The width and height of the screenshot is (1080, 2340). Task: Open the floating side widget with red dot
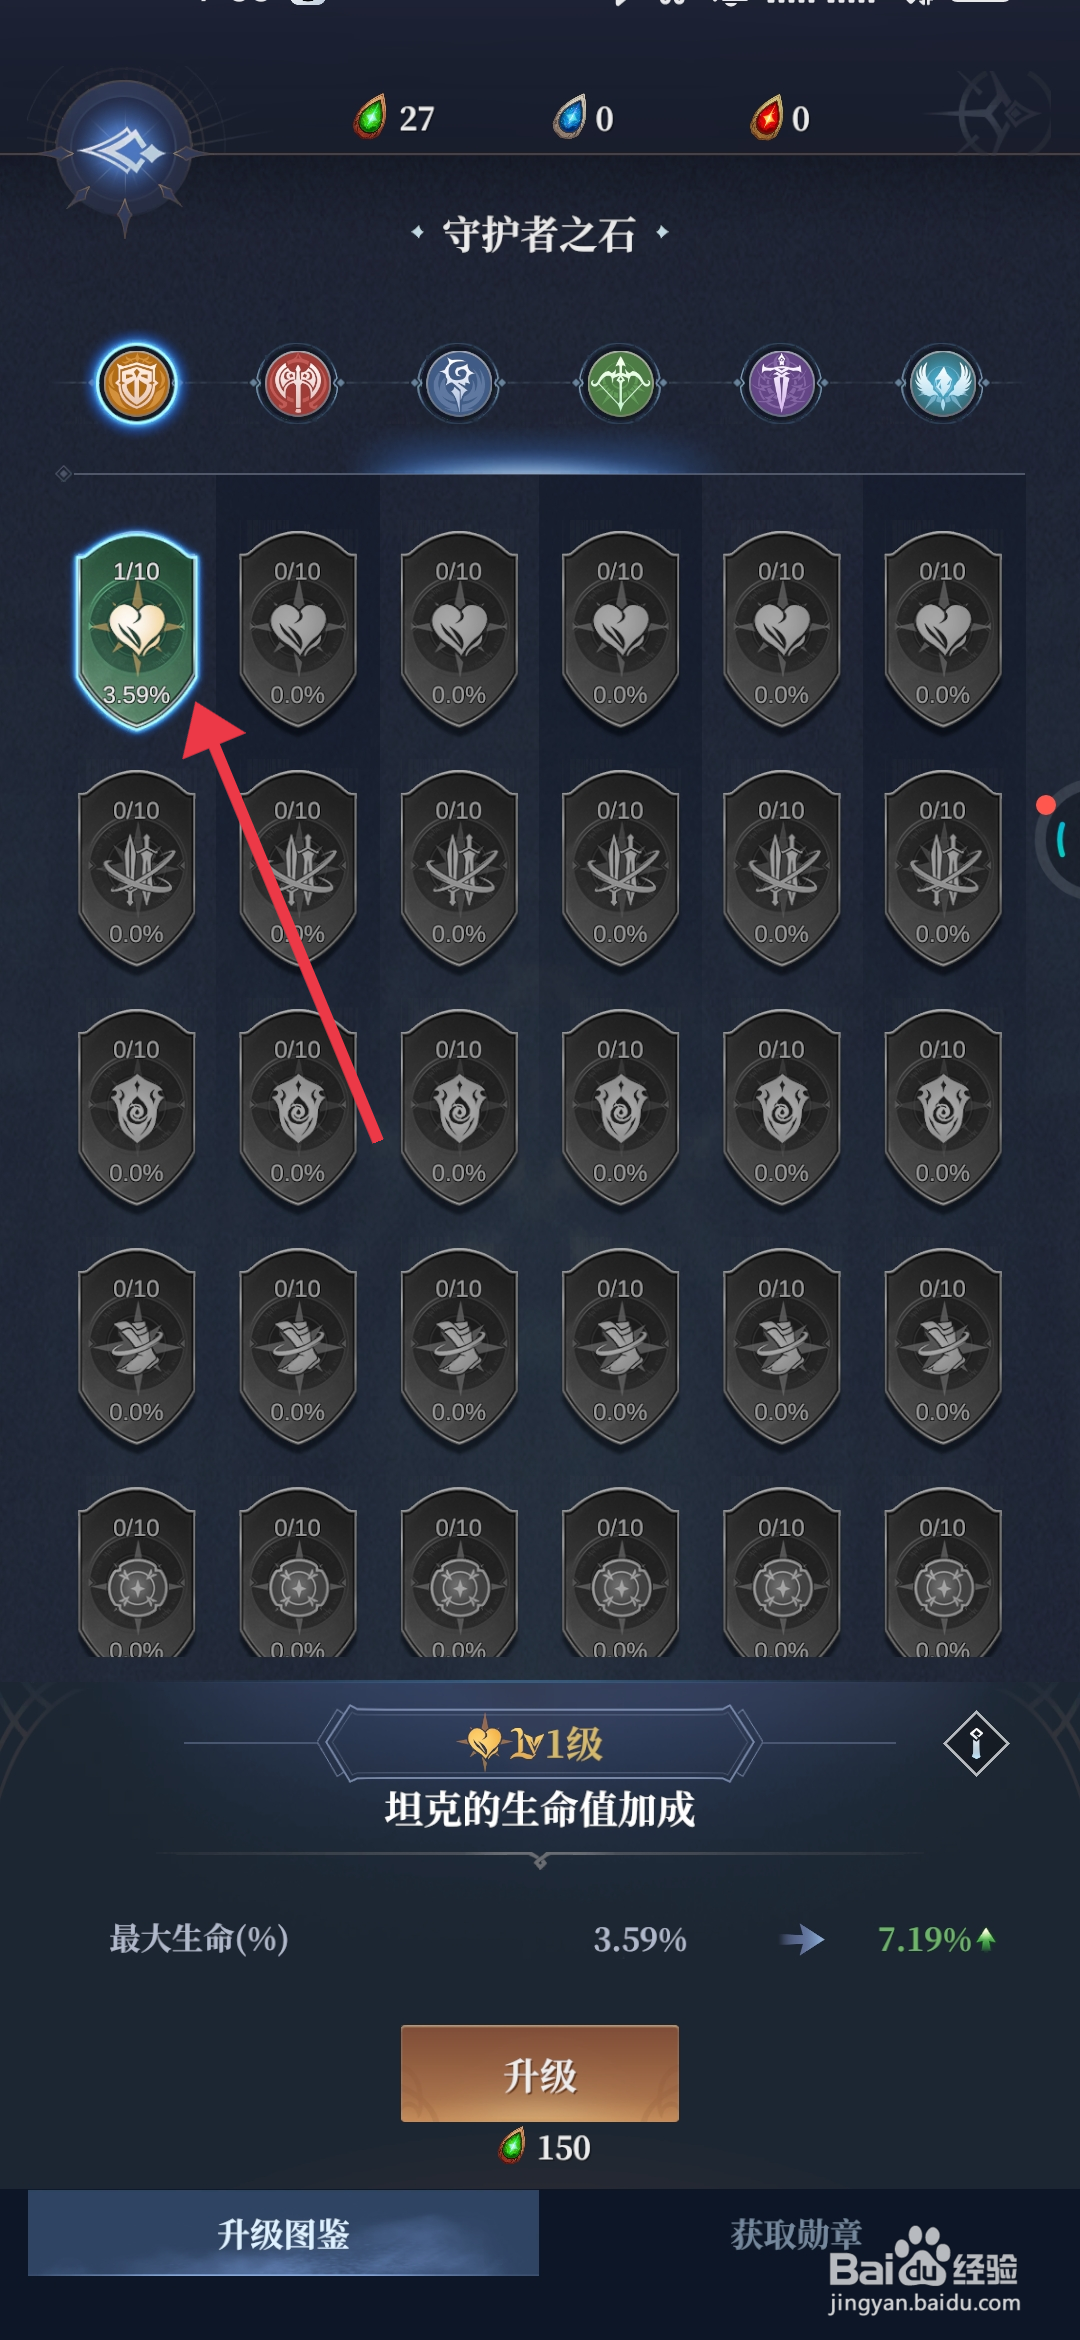click(1058, 838)
